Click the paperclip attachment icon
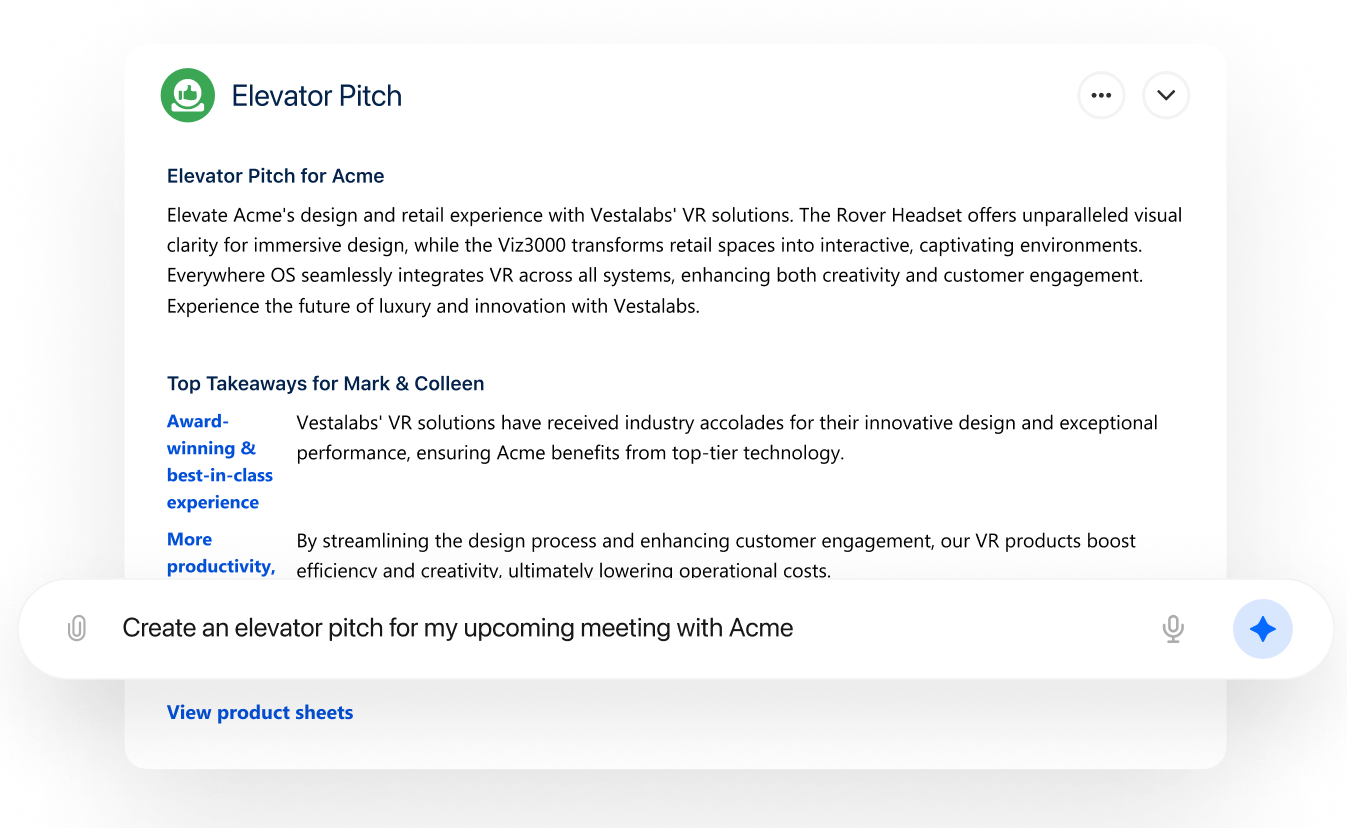The image size is (1347, 828). 77,628
